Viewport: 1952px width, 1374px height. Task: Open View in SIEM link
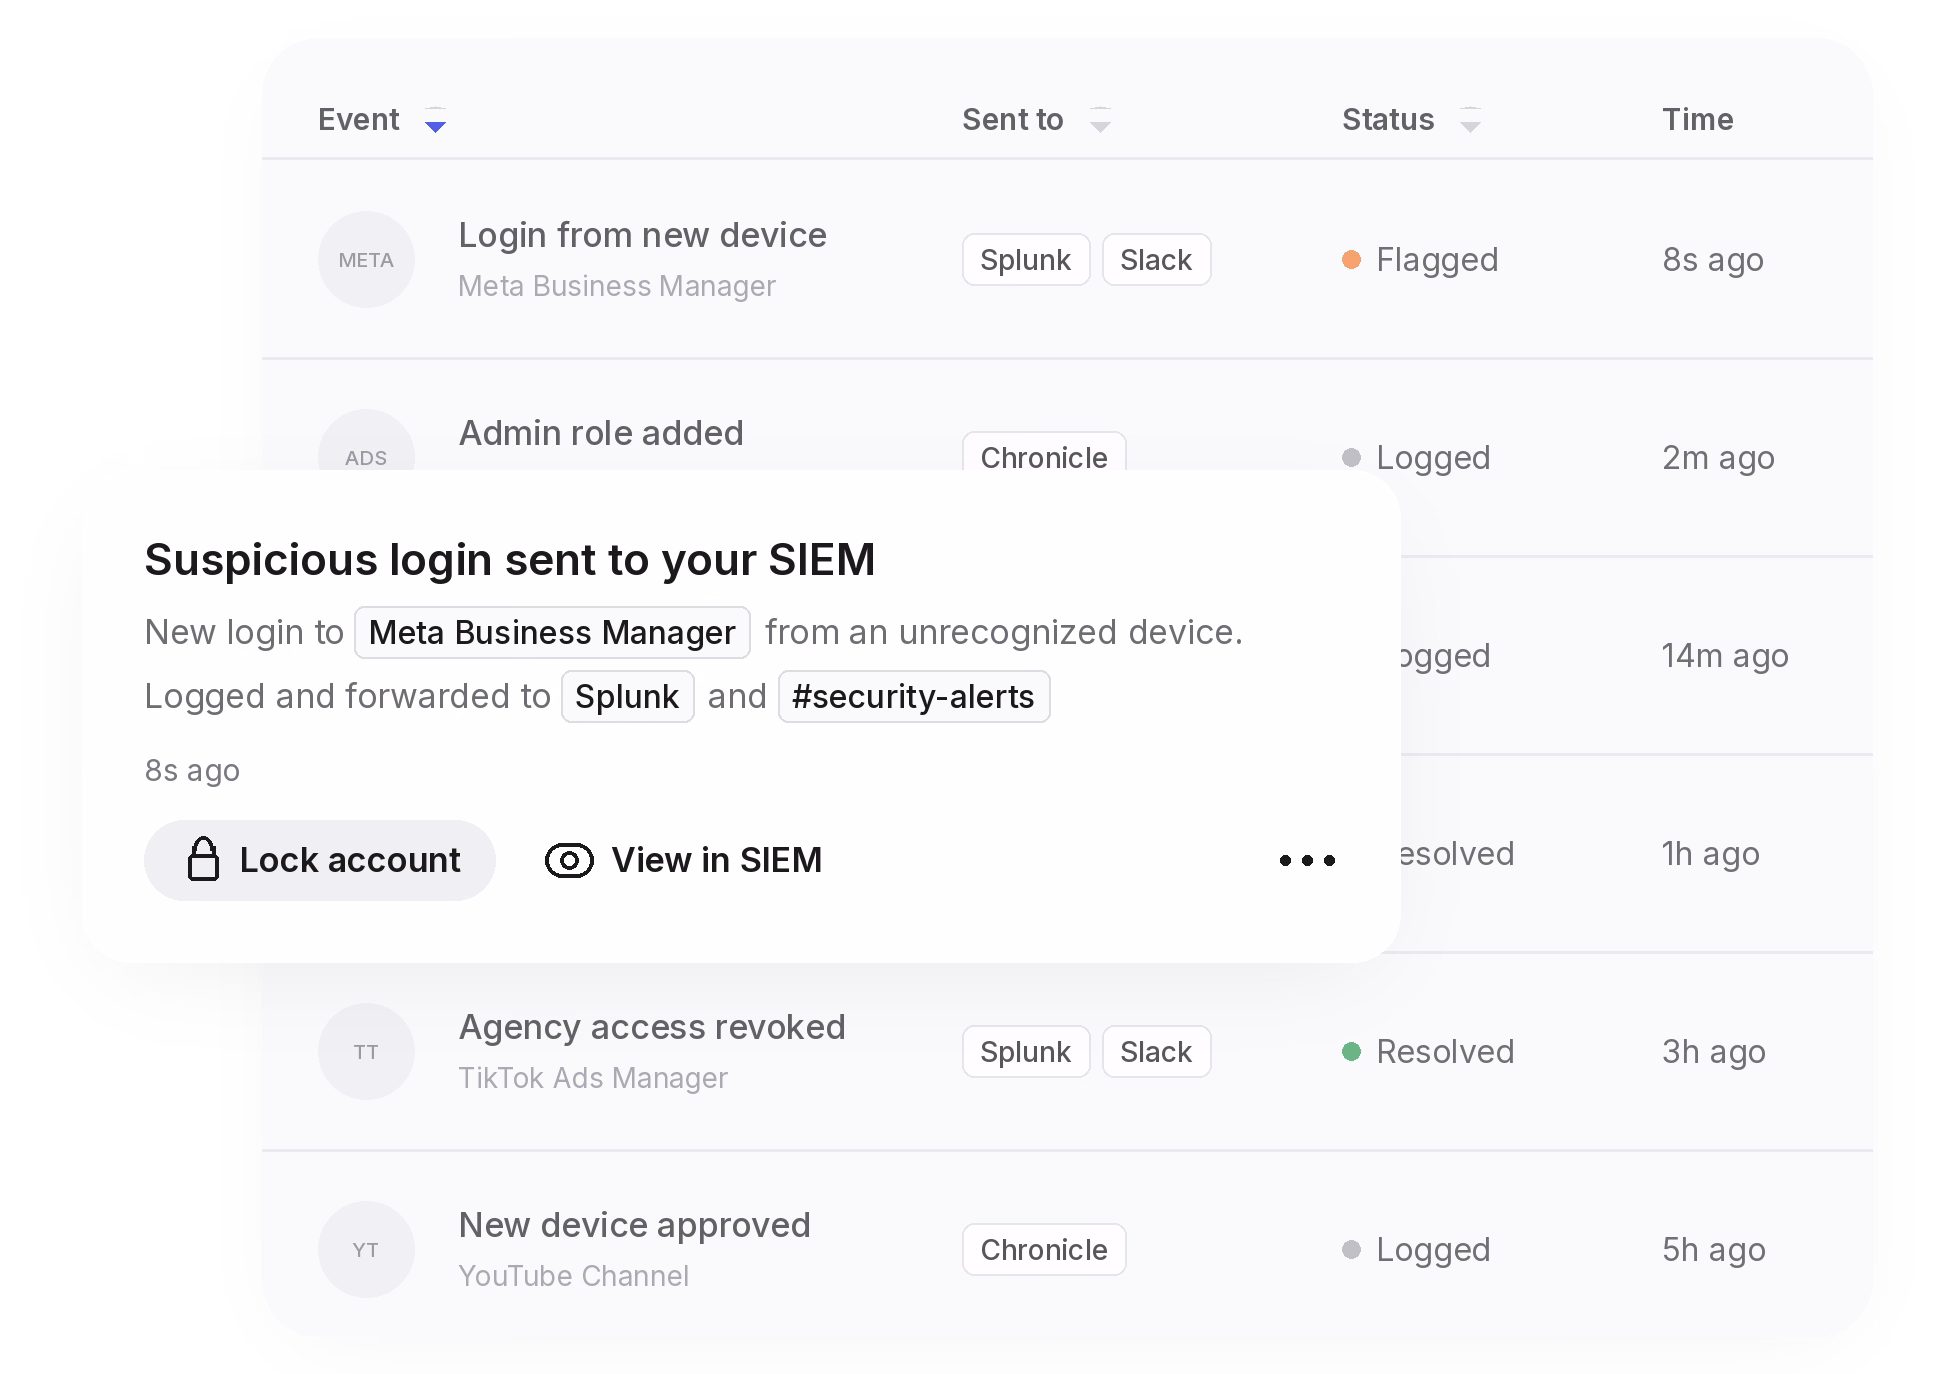pyautogui.click(x=716, y=860)
